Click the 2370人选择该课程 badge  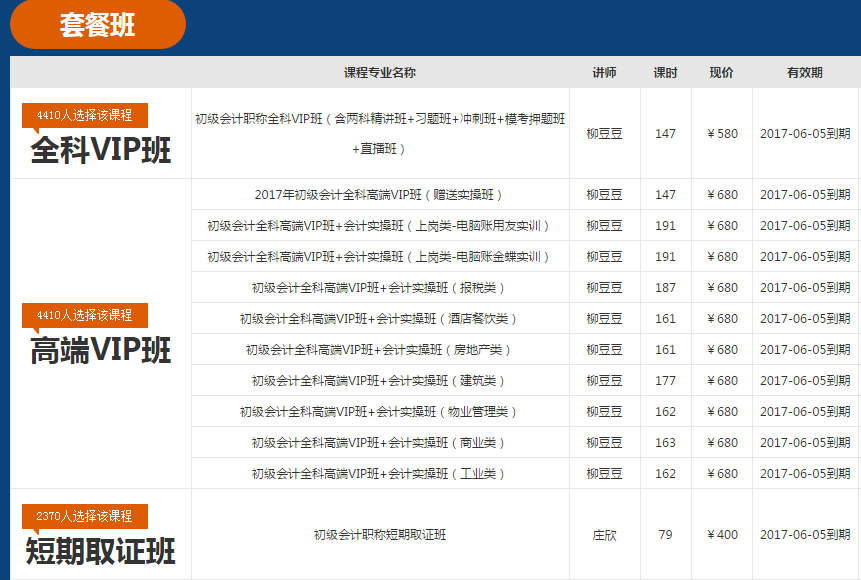(x=85, y=516)
